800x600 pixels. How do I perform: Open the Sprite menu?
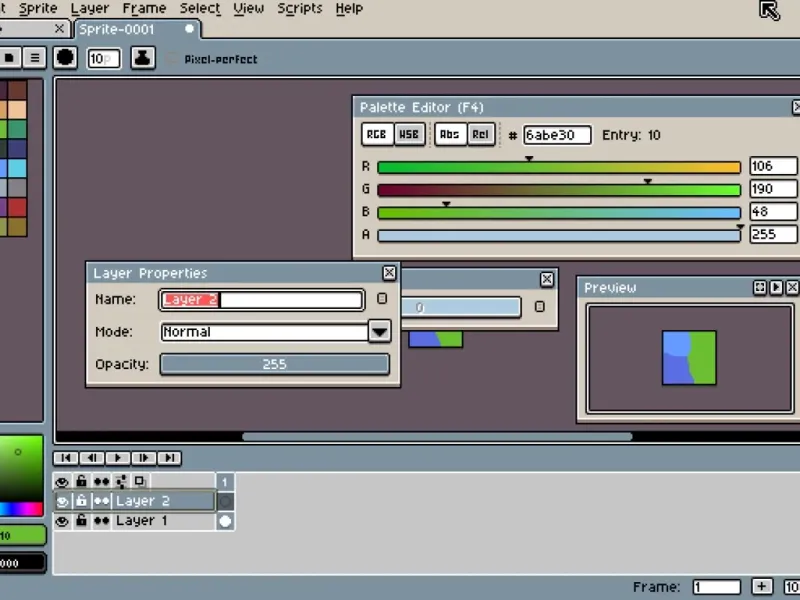(x=38, y=8)
